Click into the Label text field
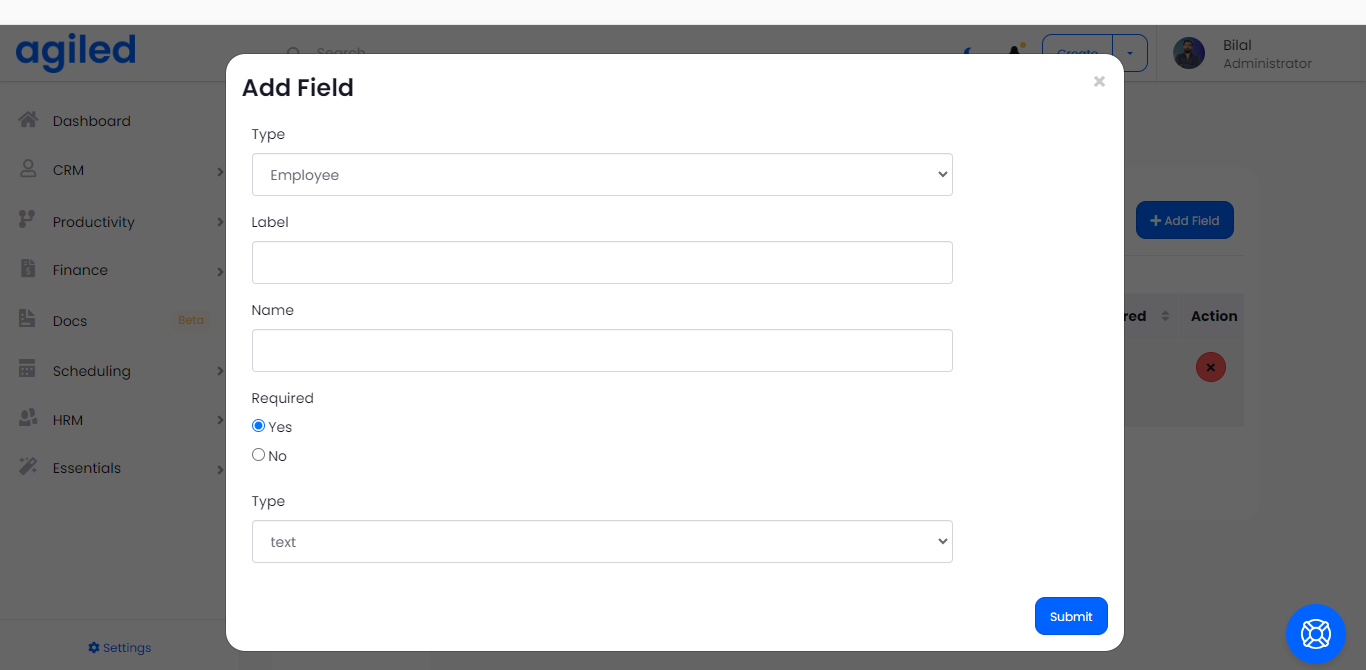Screen dimensions: 1366x670 tap(602, 263)
